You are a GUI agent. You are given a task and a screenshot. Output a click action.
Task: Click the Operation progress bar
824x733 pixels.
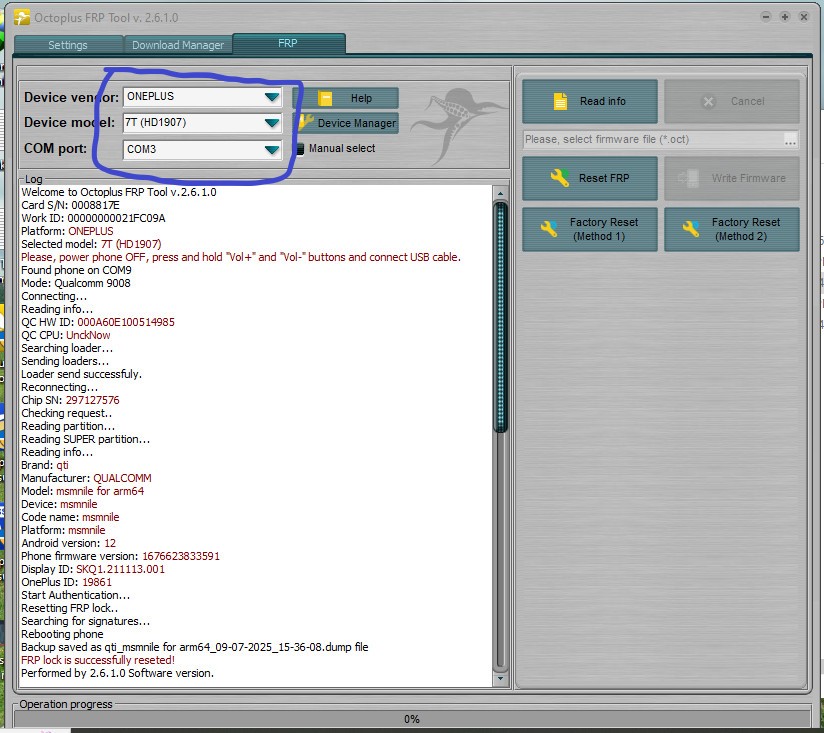click(412, 719)
